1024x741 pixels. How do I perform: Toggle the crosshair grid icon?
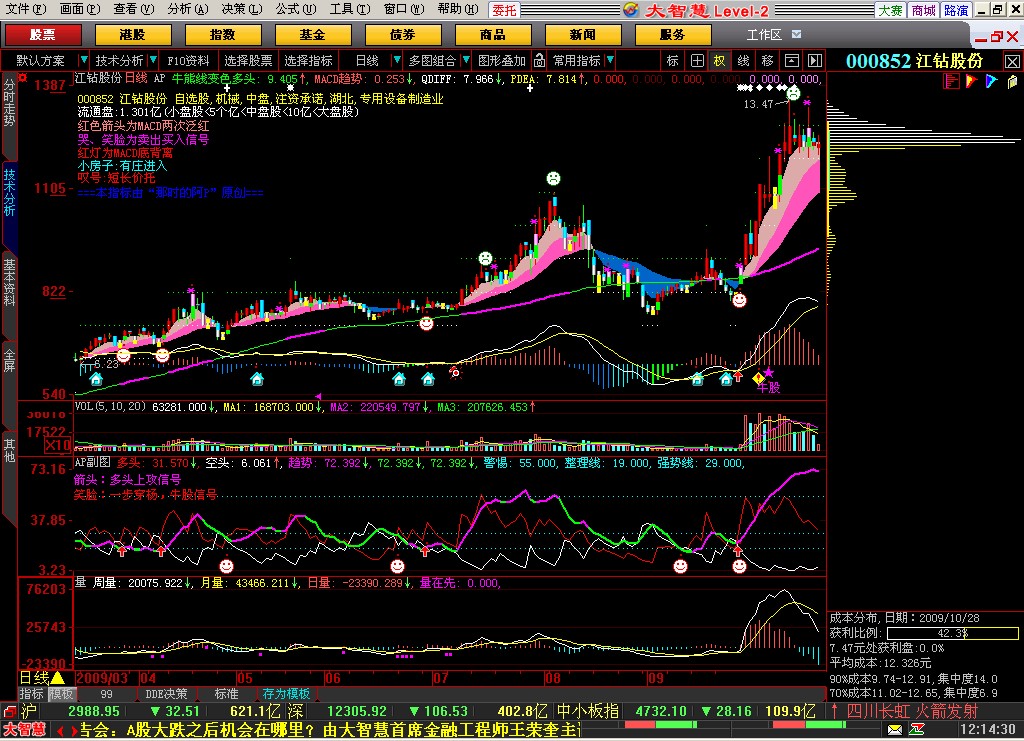(x=697, y=61)
